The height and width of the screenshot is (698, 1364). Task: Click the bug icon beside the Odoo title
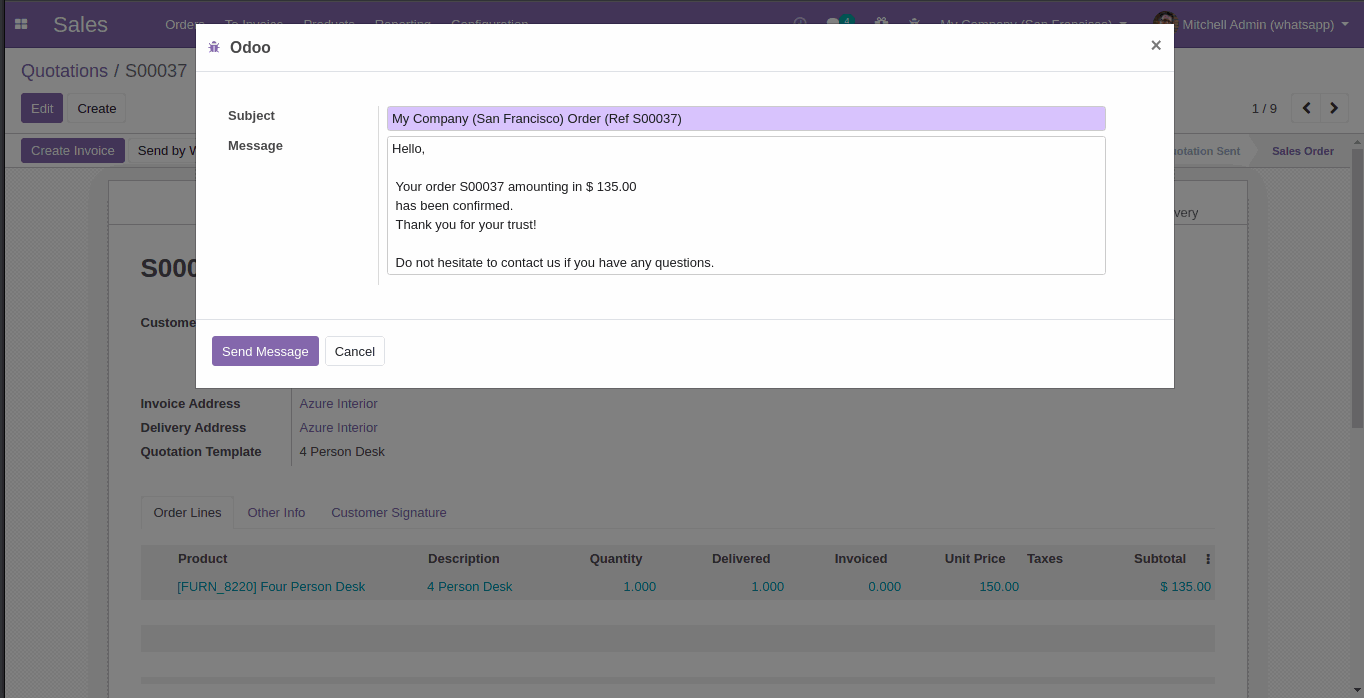tap(214, 47)
